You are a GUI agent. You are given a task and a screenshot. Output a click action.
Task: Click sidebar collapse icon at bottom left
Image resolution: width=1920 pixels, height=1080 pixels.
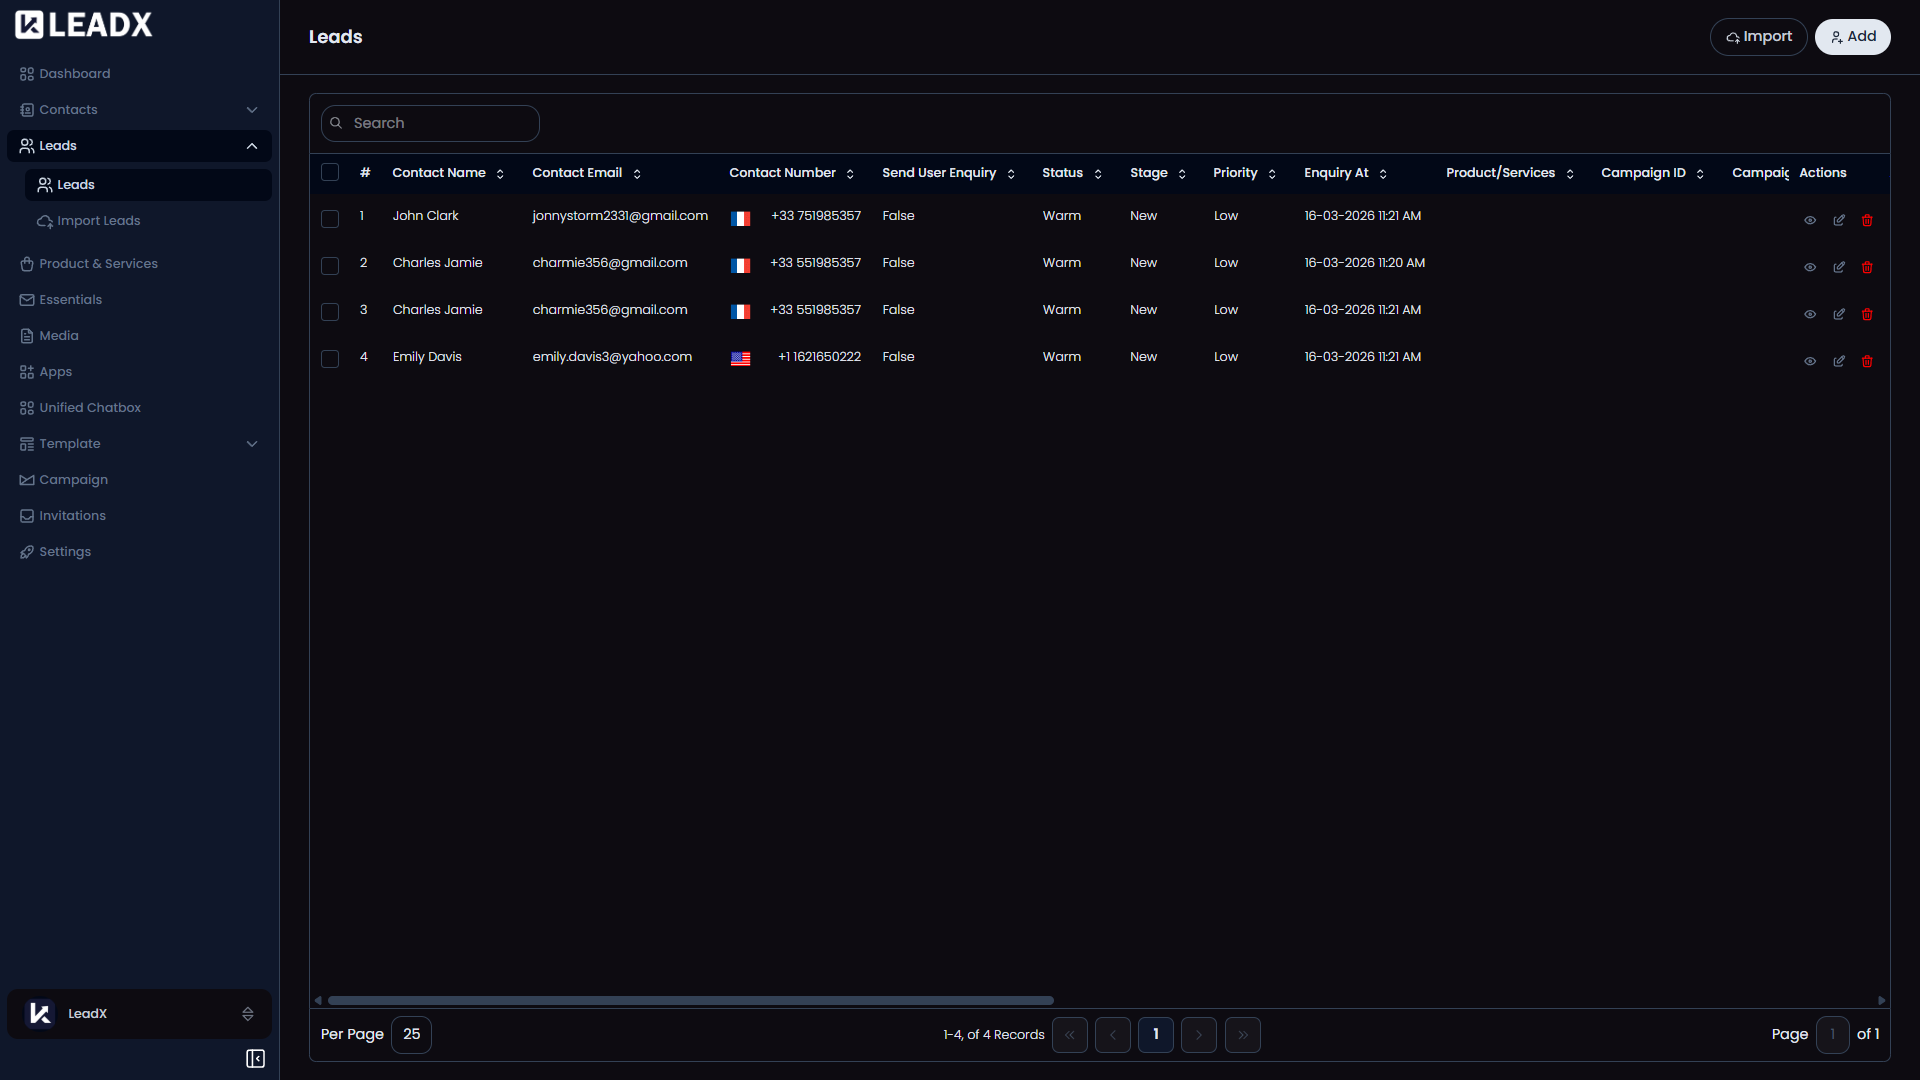click(x=255, y=1058)
